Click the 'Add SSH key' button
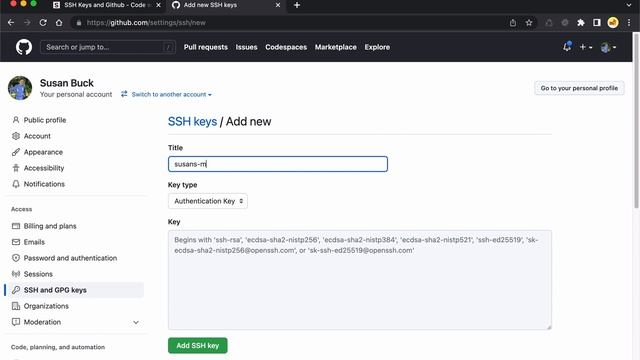Screen dimensions: 640x360 [198, 346]
